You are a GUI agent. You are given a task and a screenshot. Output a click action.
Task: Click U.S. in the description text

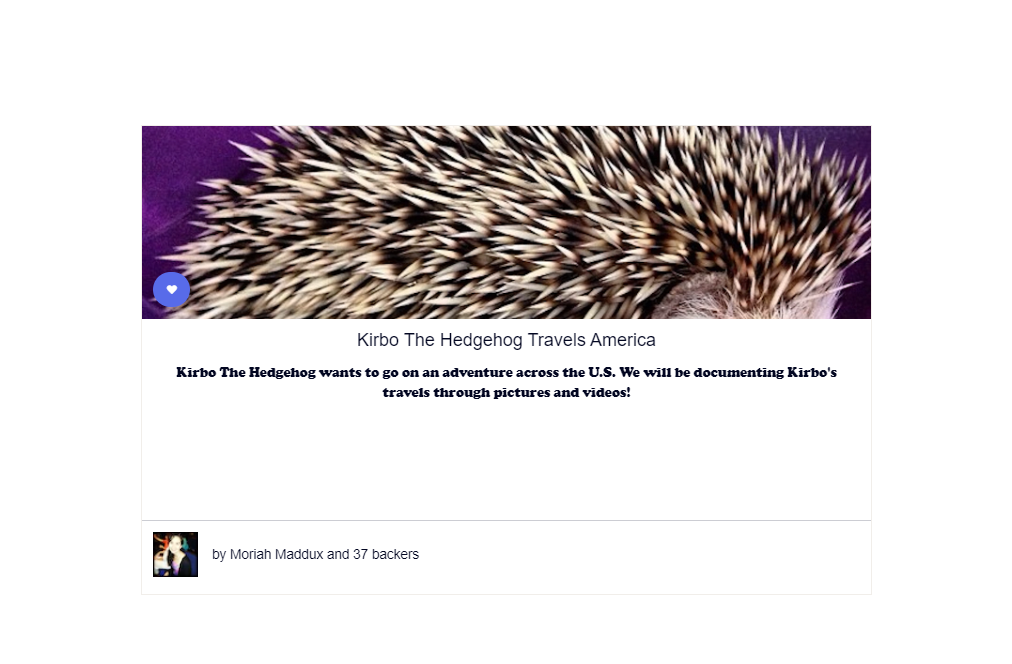pos(602,372)
